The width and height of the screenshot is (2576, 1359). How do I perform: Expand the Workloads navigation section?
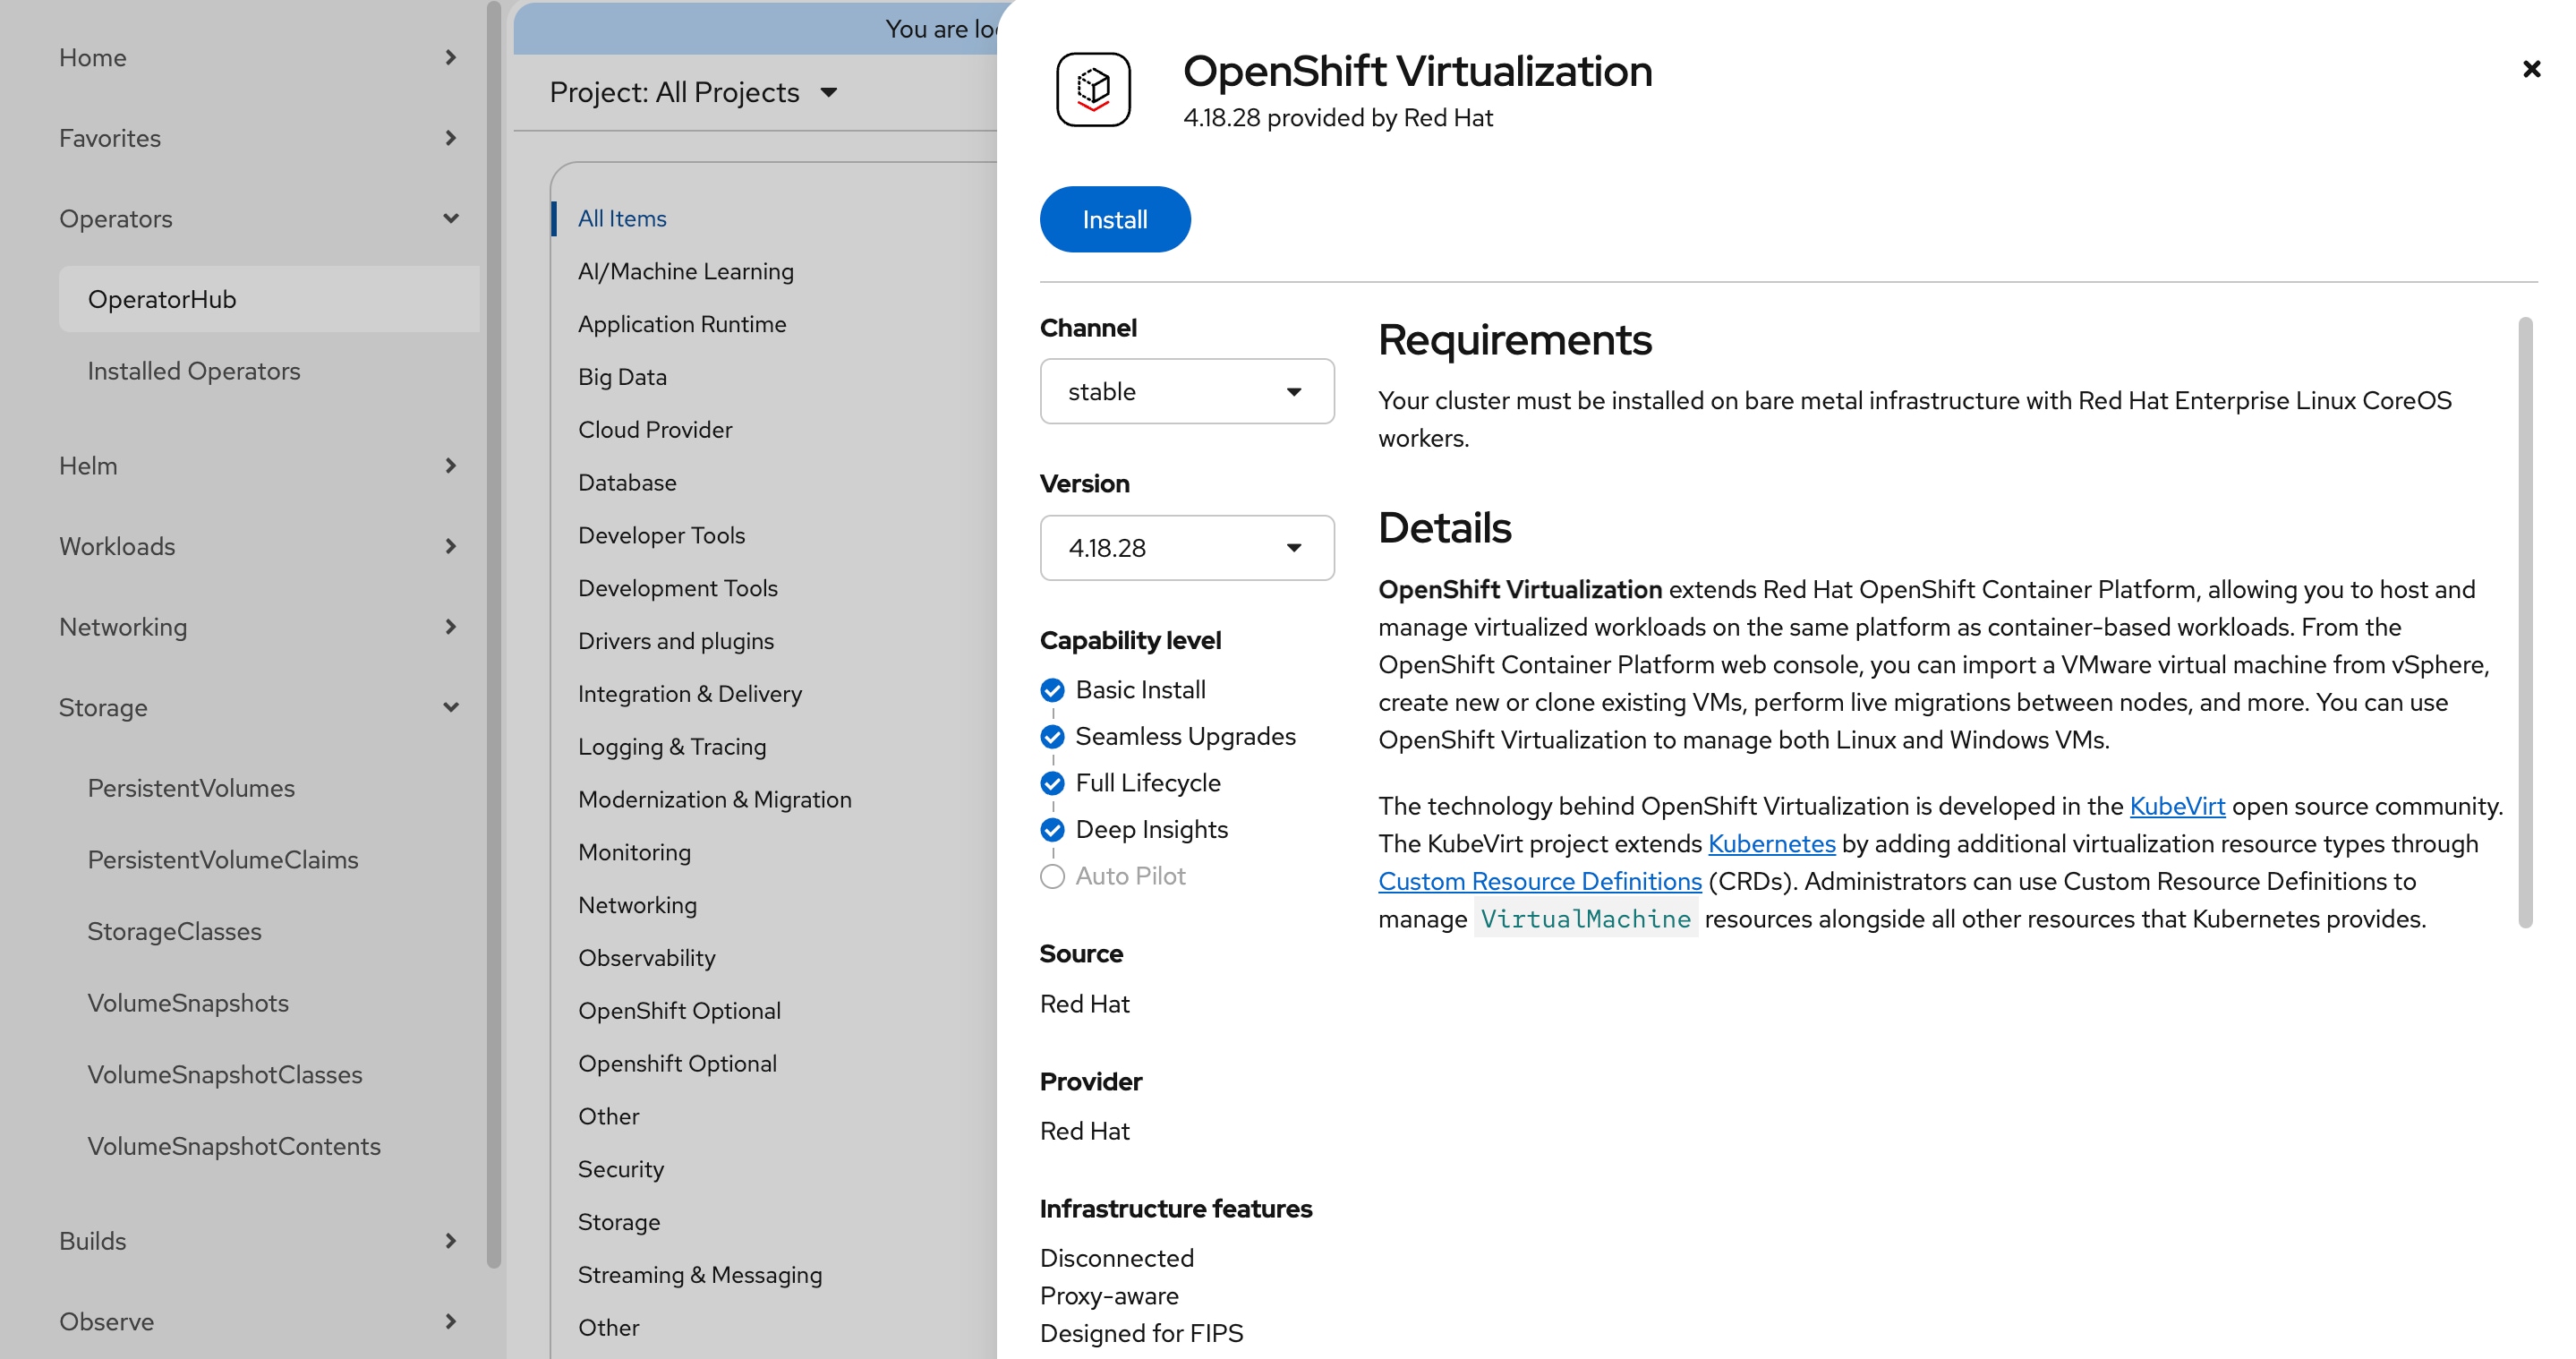(x=258, y=546)
